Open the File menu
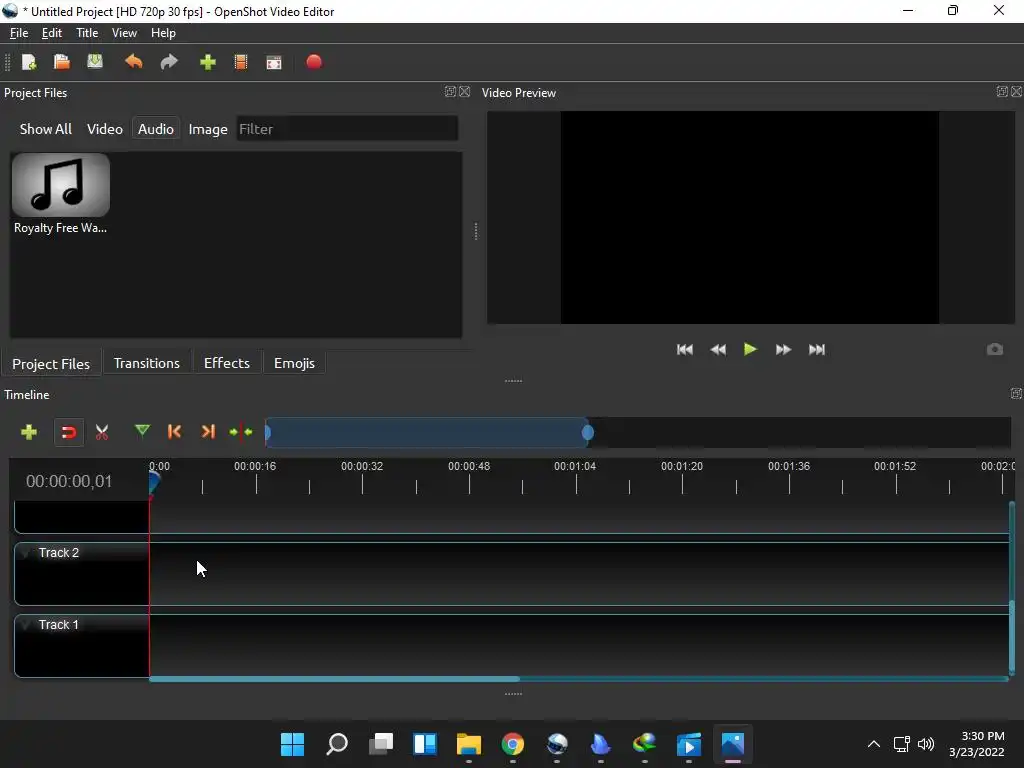This screenshot has width=1024, height=768. click(19, 33)
